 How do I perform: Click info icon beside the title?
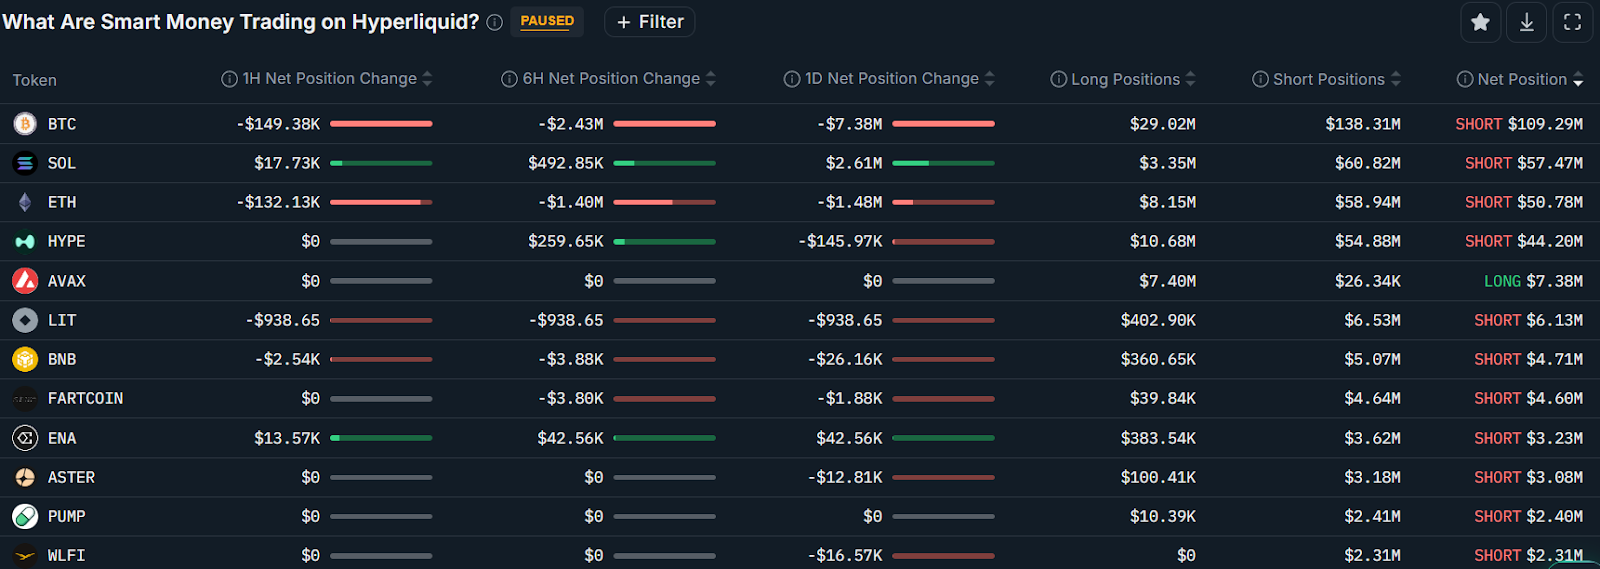(x=494, y=22)
